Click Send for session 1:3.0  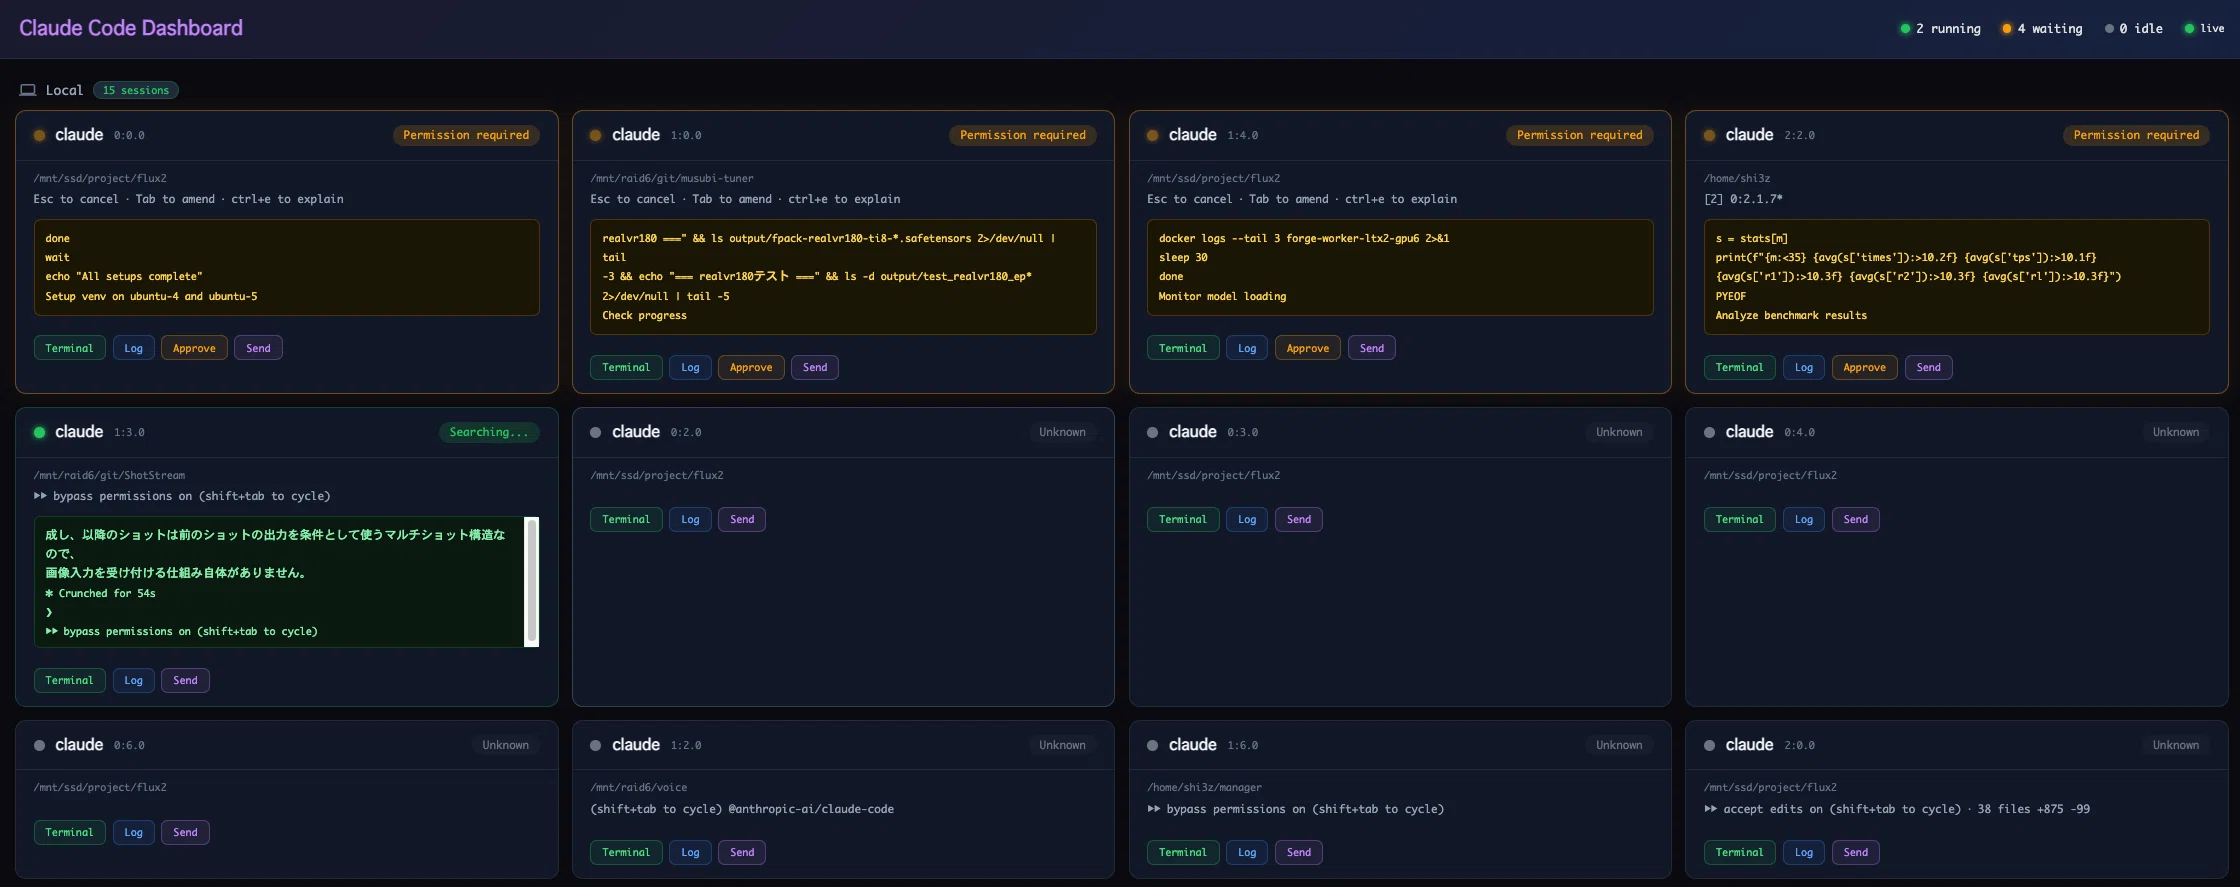(185, 680)
